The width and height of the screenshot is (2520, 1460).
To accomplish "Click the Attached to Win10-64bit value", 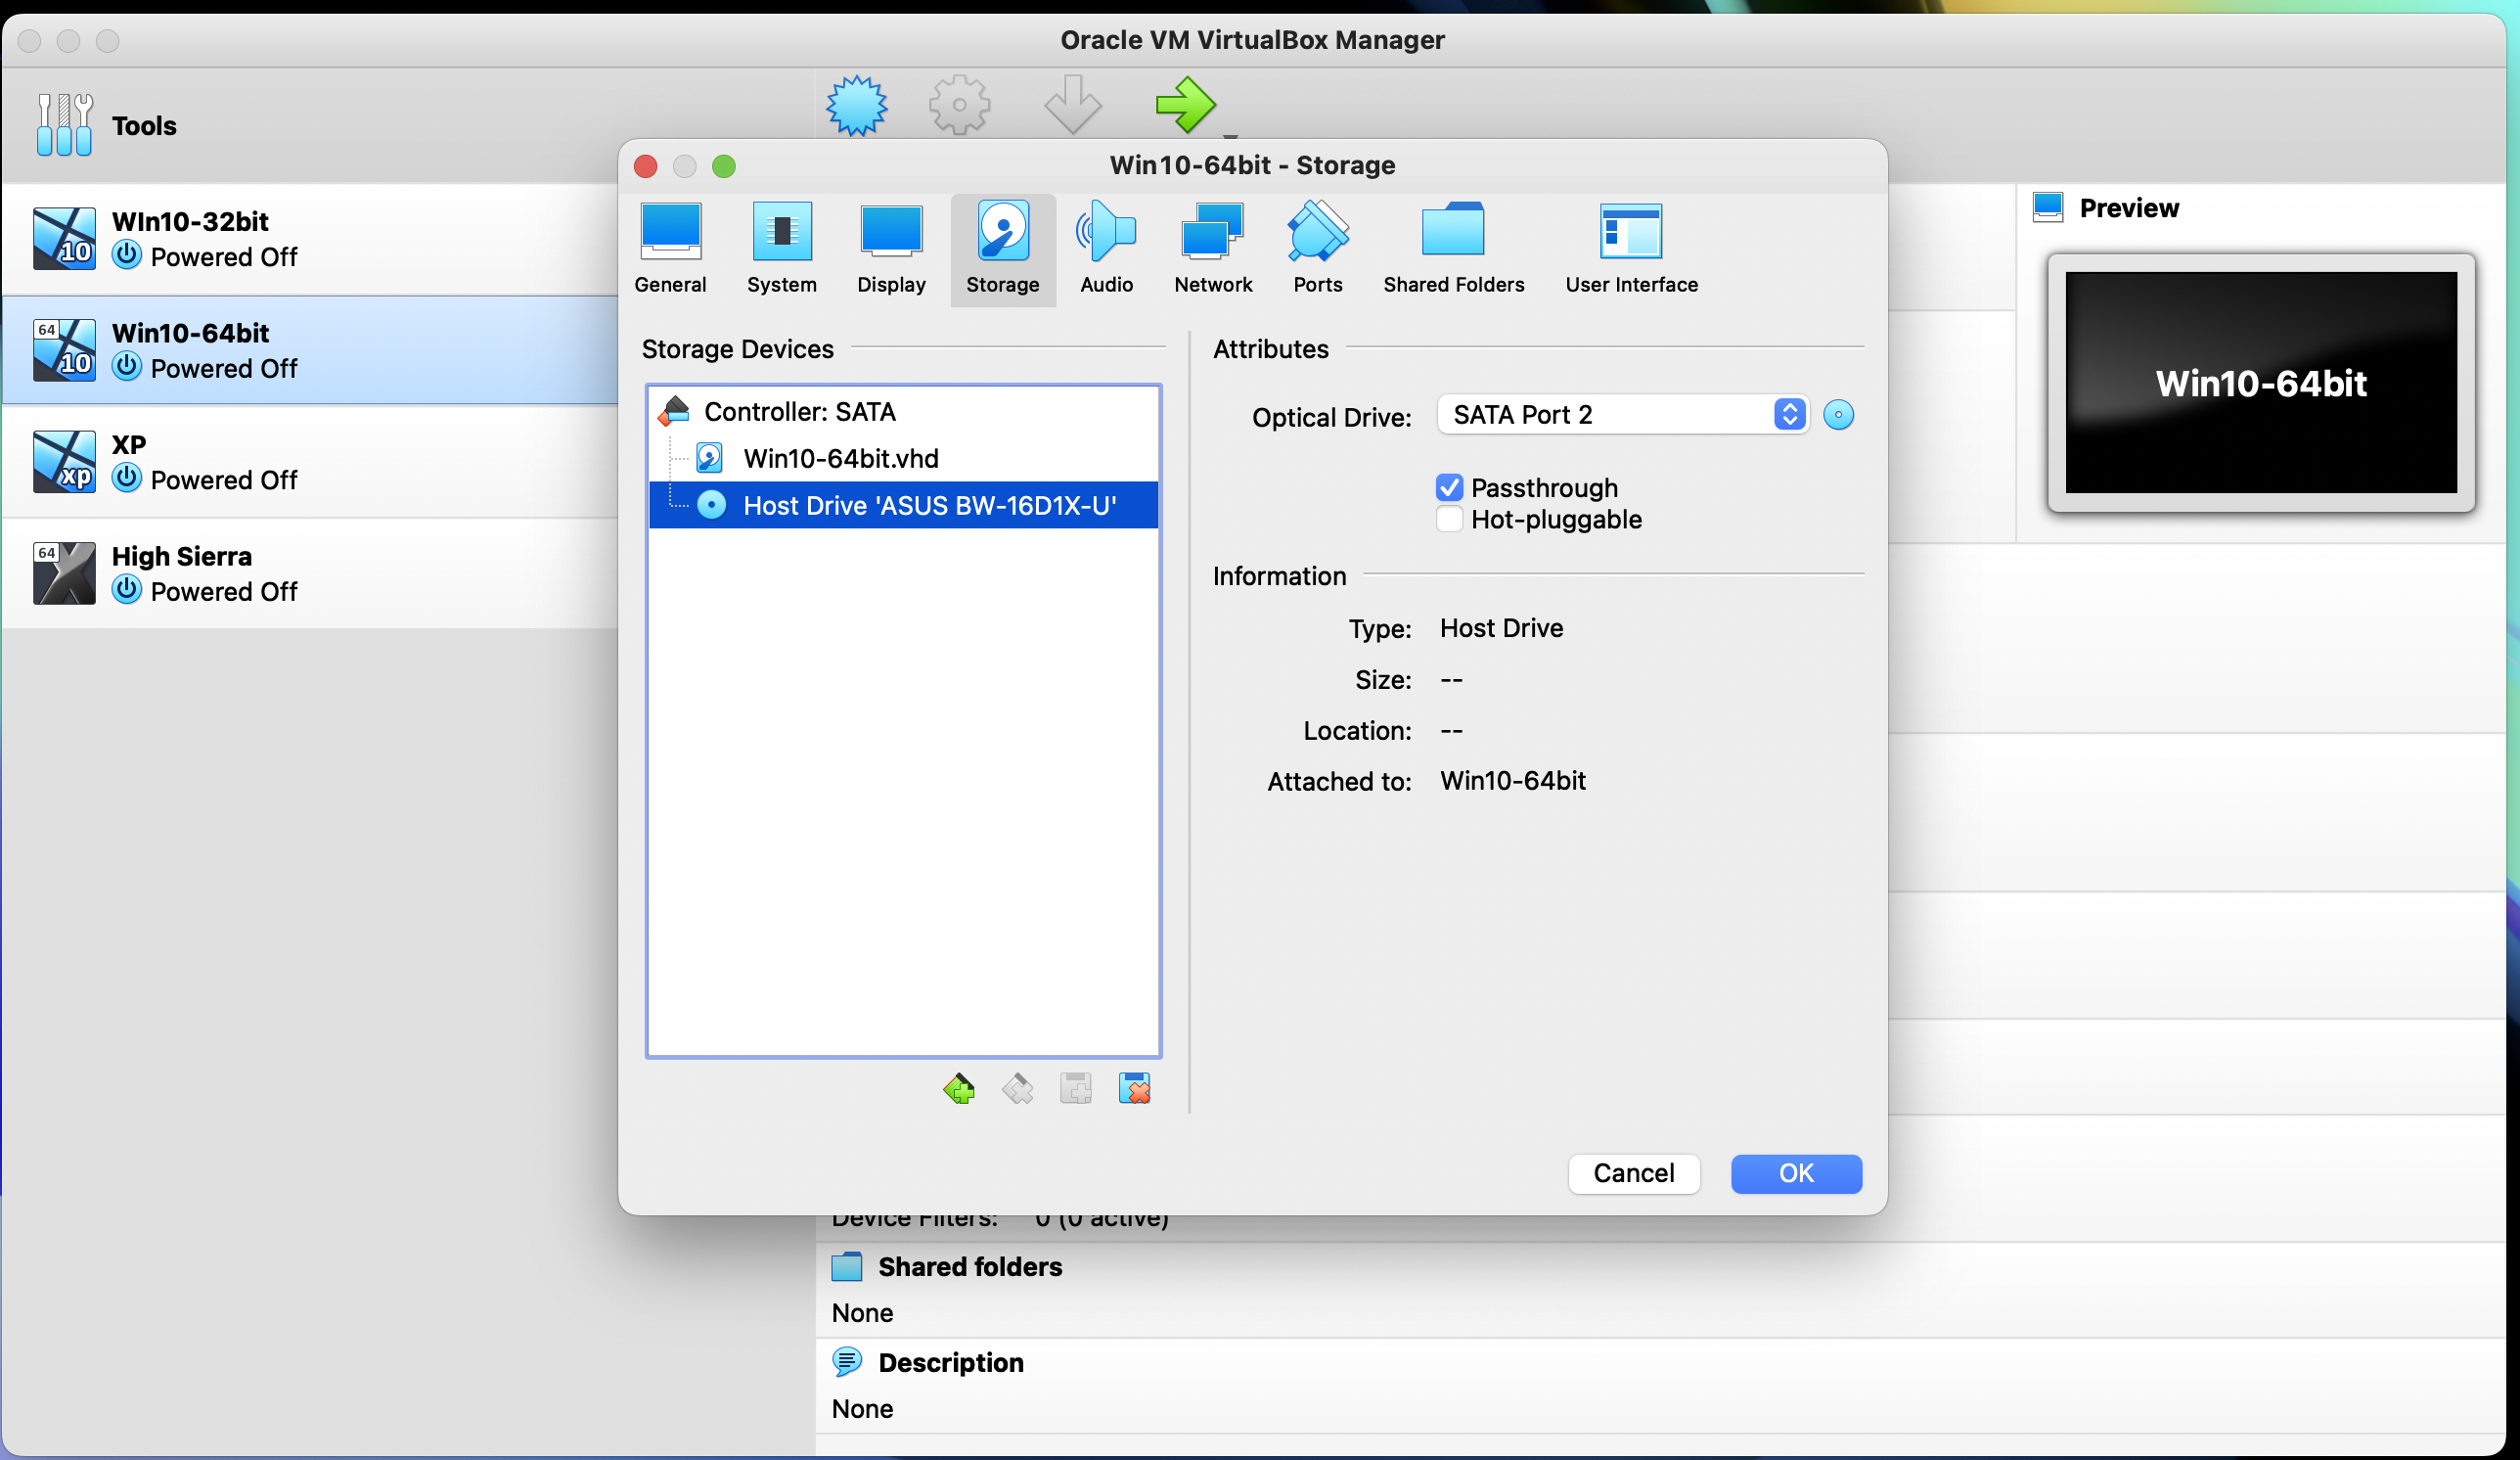I will [1512, 780].
